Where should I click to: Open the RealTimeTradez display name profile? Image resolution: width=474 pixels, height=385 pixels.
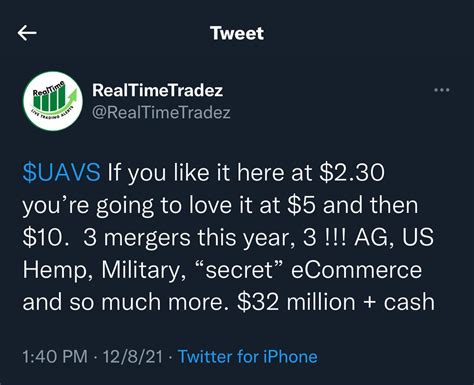[x=157, y=90]
